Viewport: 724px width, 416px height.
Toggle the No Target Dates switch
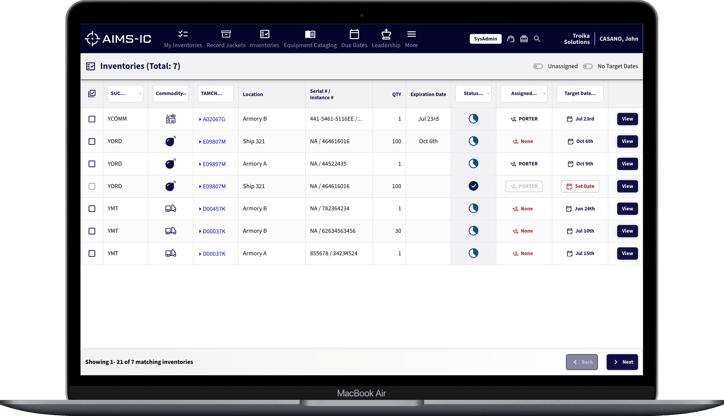(x=587, y=66)
